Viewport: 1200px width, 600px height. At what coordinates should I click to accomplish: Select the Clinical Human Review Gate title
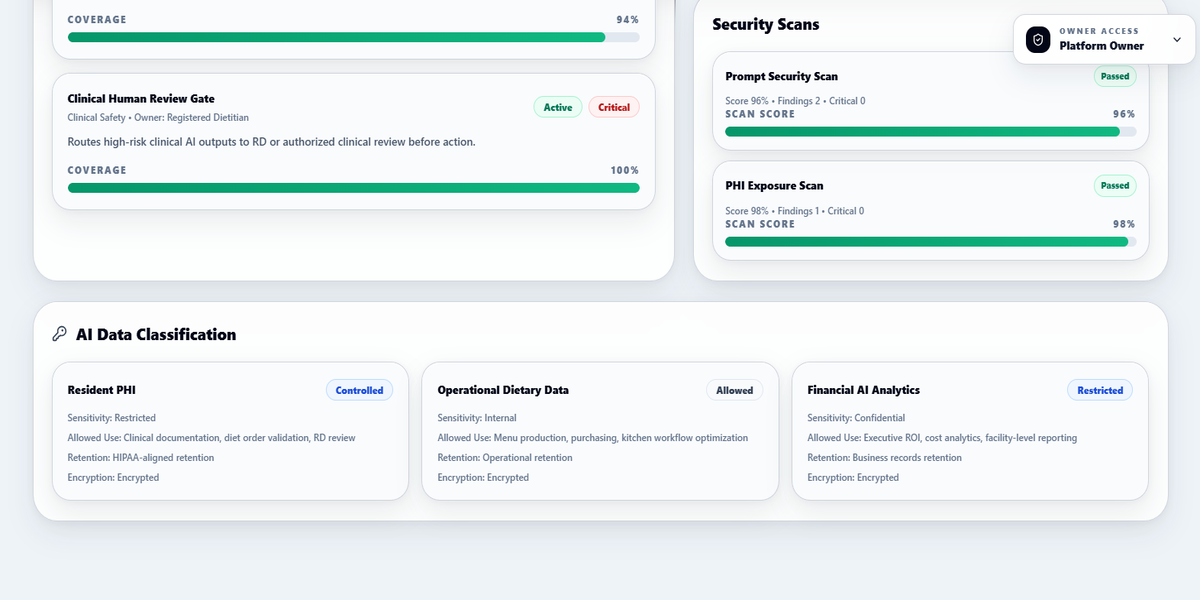pos(141,99)
